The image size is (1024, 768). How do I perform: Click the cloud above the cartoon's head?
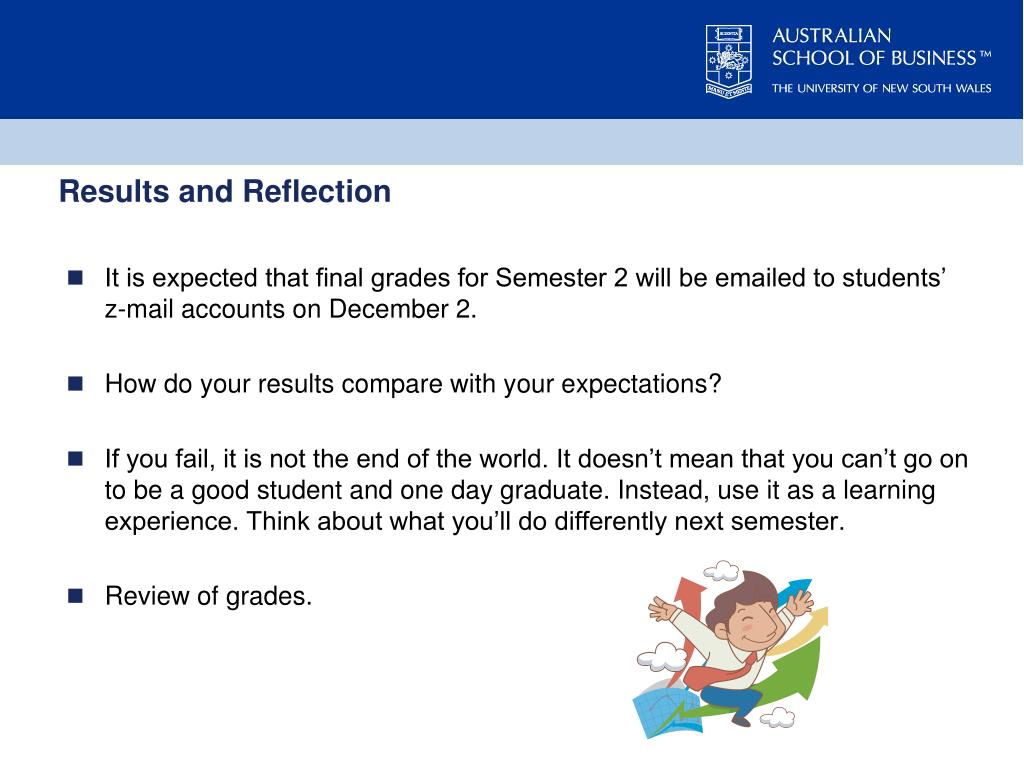point(721,571)
